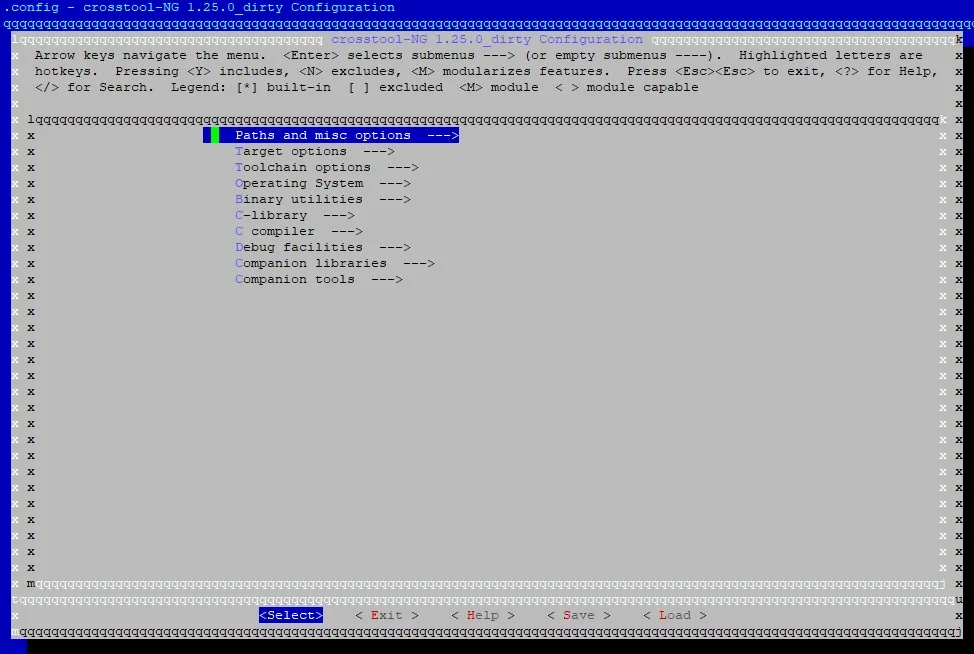Screen dimensions: 974x654
Task: Click the green cursor block beside Paths
Action: coord(214,135)
